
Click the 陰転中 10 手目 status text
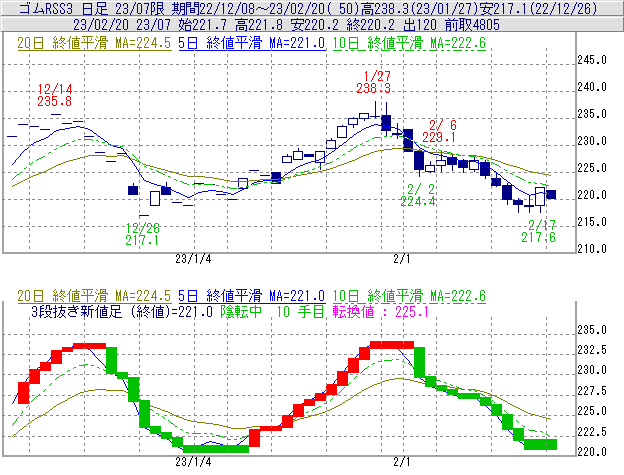[273, 312]
